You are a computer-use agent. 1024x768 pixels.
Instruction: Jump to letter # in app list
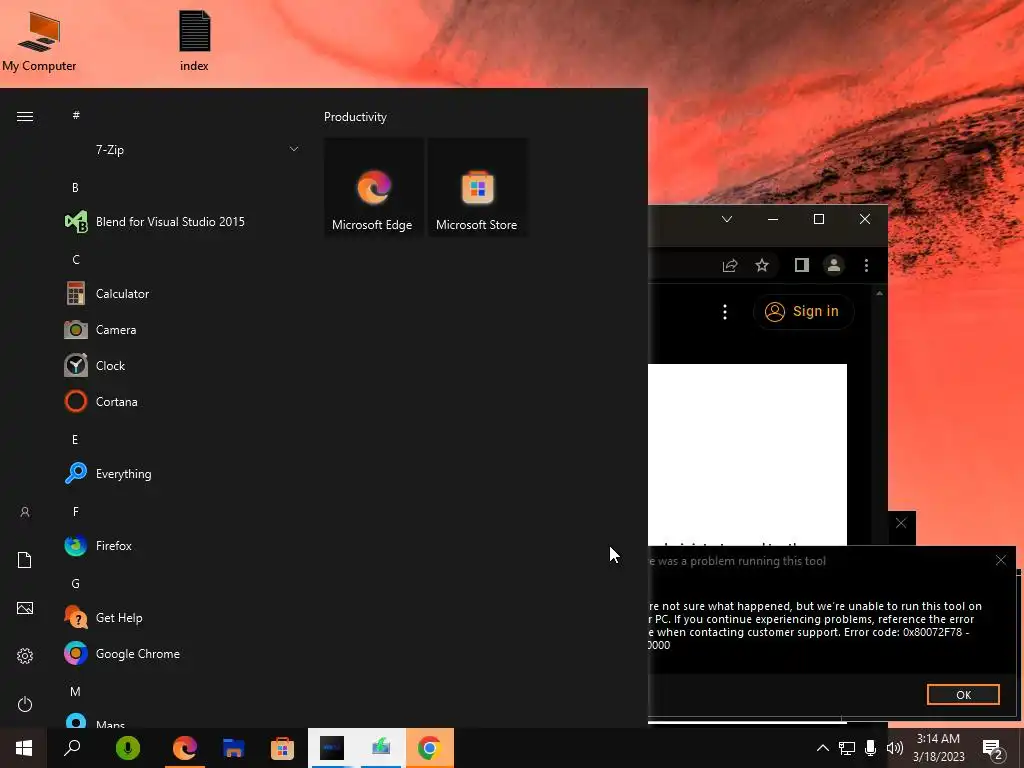tap(76, 115)
